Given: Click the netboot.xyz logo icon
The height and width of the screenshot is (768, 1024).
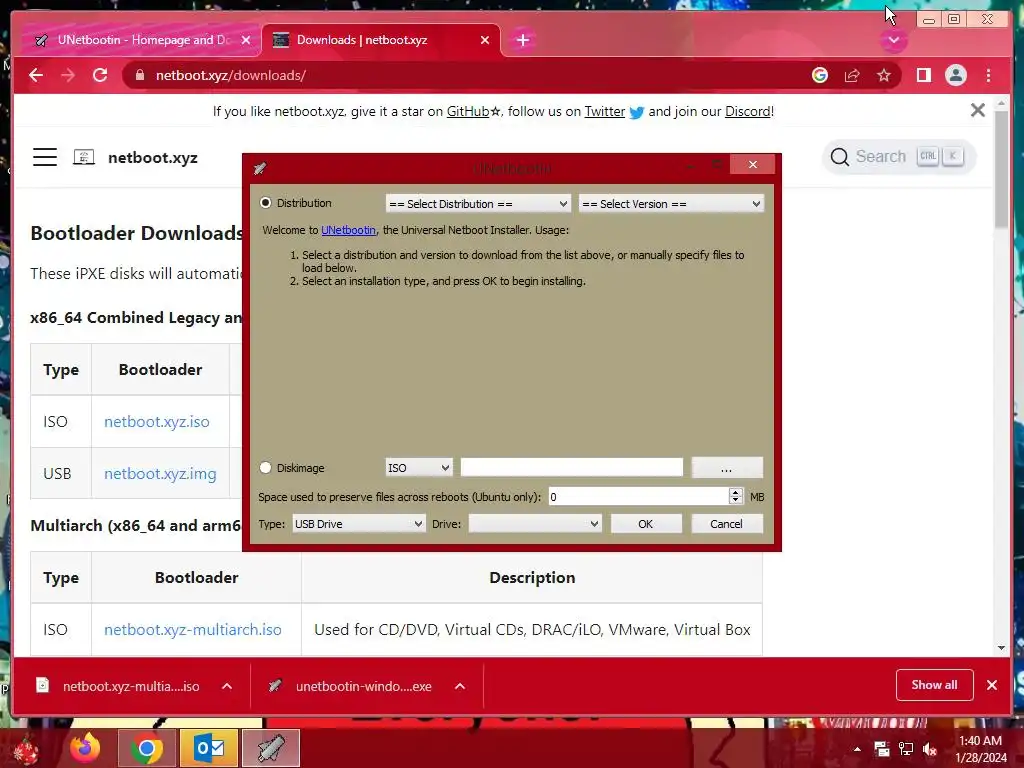Looking at the screenshot, I should [x=84, y=157].
